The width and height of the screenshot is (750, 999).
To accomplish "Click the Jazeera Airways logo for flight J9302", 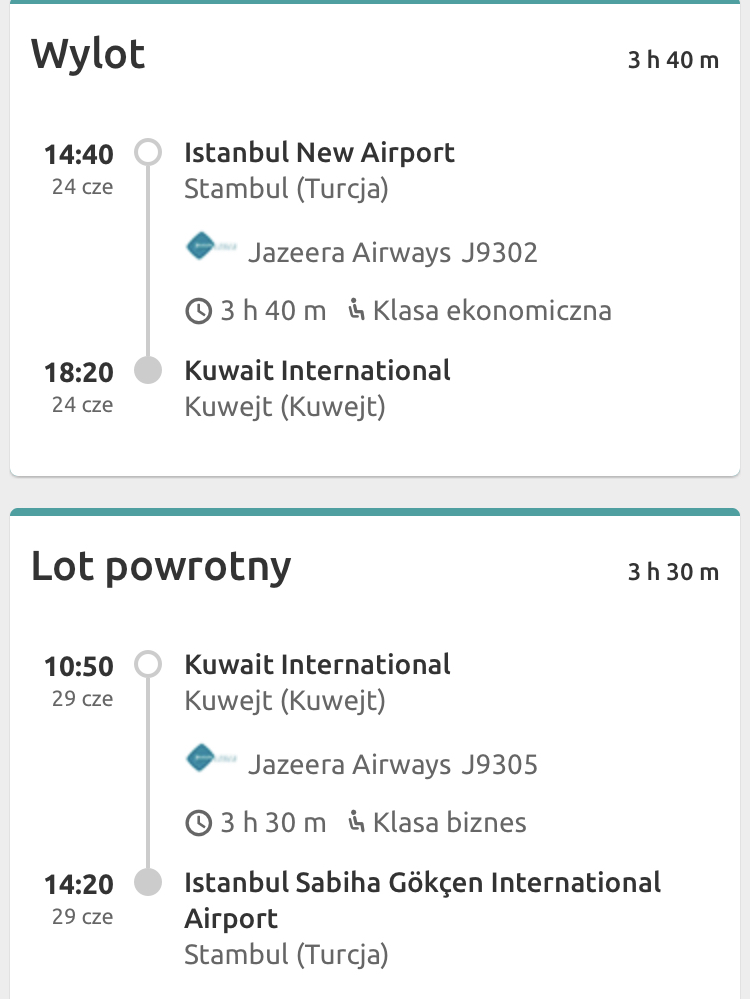I will coord(211,246).
